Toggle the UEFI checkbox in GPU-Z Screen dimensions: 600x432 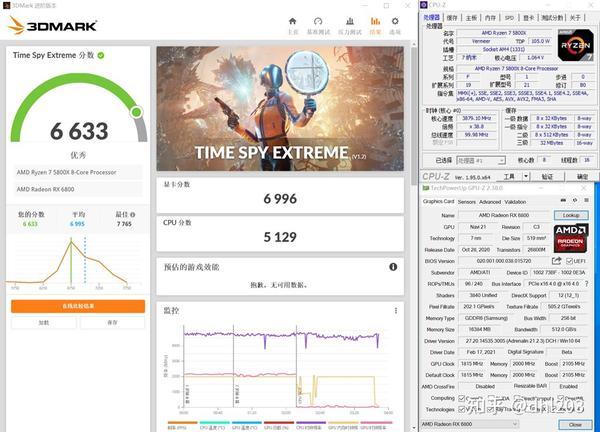(569, 261)
